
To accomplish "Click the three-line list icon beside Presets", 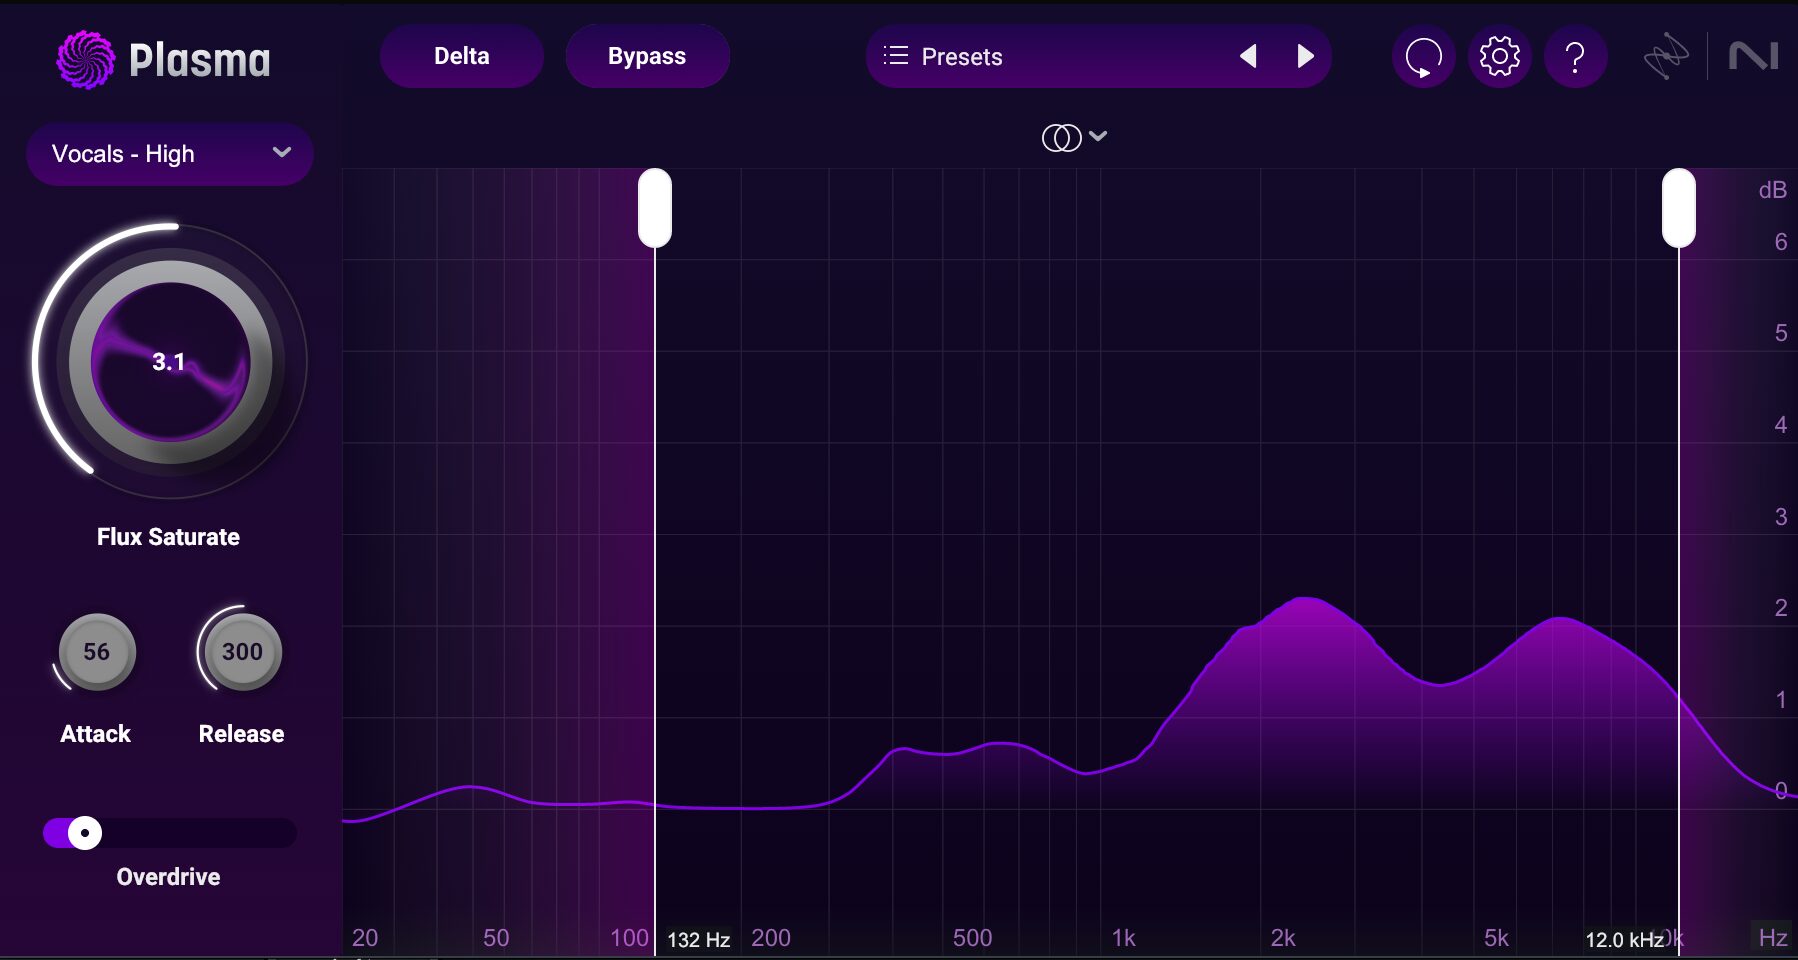I will [896, 56].
